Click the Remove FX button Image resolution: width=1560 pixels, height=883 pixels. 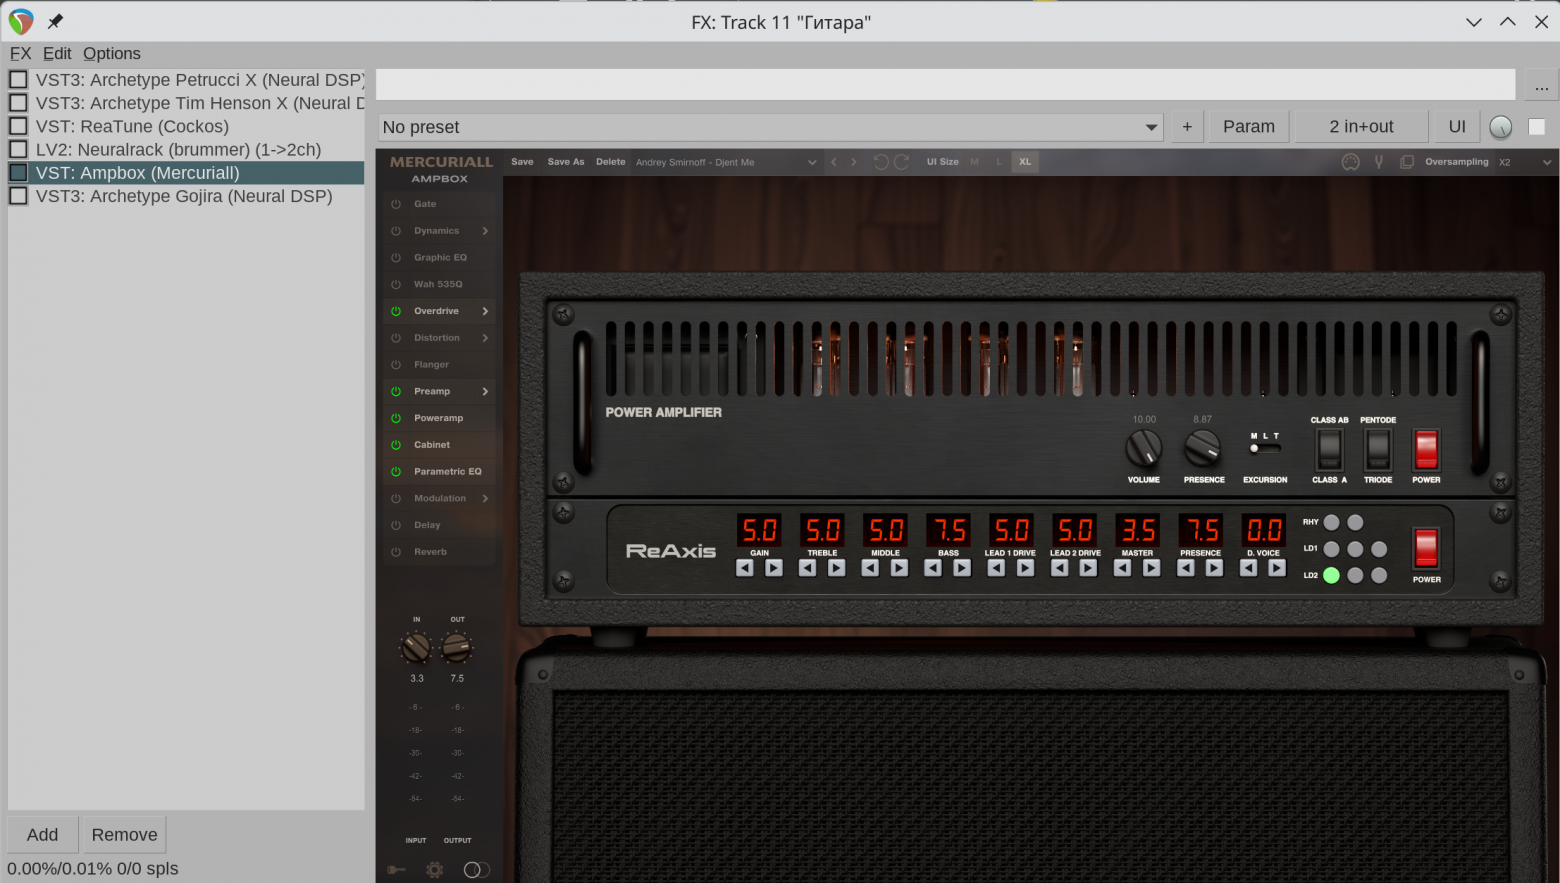(x=124, y=834)
